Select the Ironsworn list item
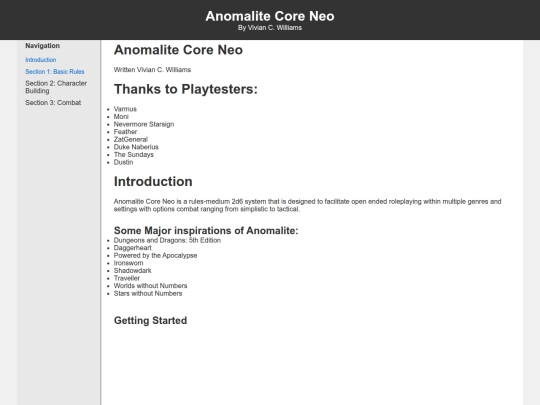Viewport: 540px width, 405px height. [128, 263]
